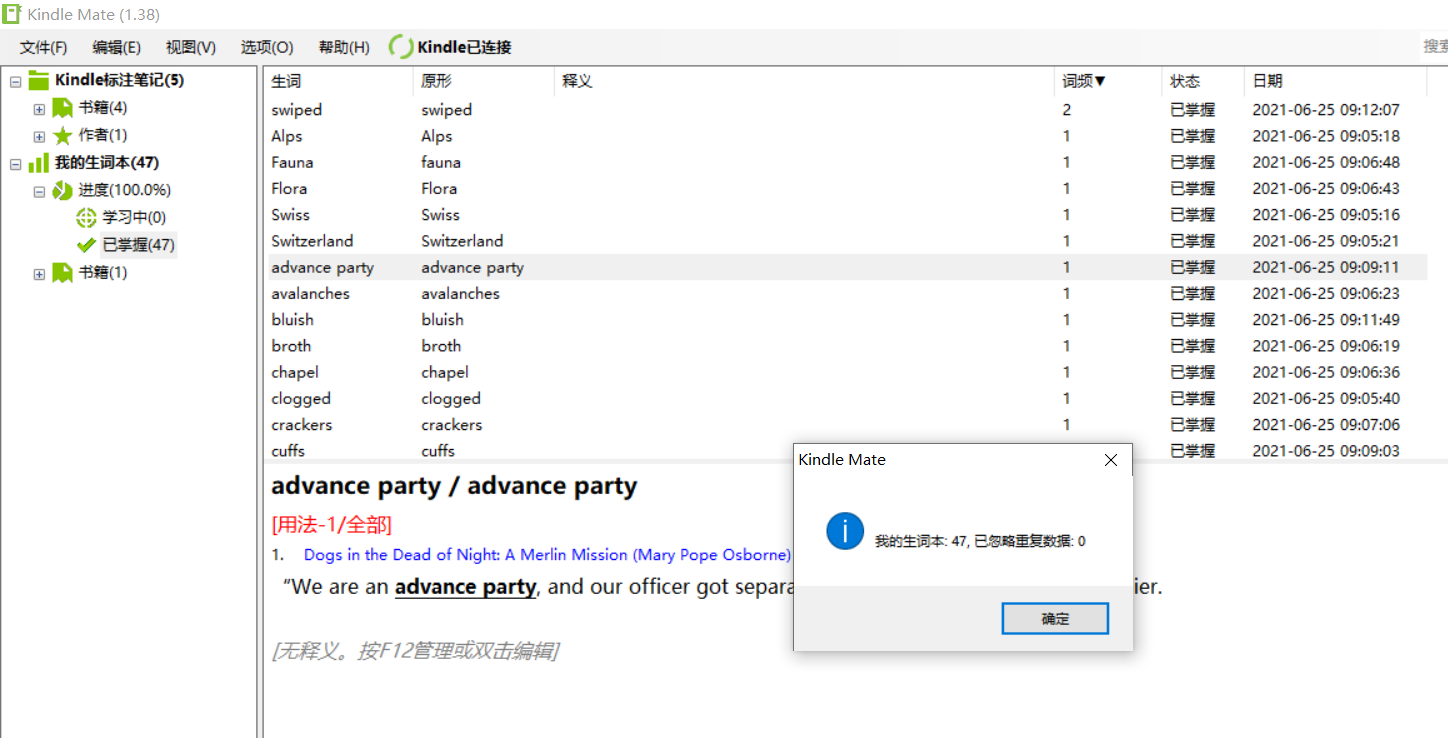This screenshot has width=1448, height=738.
Task: Select the avalanches word row
Action: click(x=846, y=293)
